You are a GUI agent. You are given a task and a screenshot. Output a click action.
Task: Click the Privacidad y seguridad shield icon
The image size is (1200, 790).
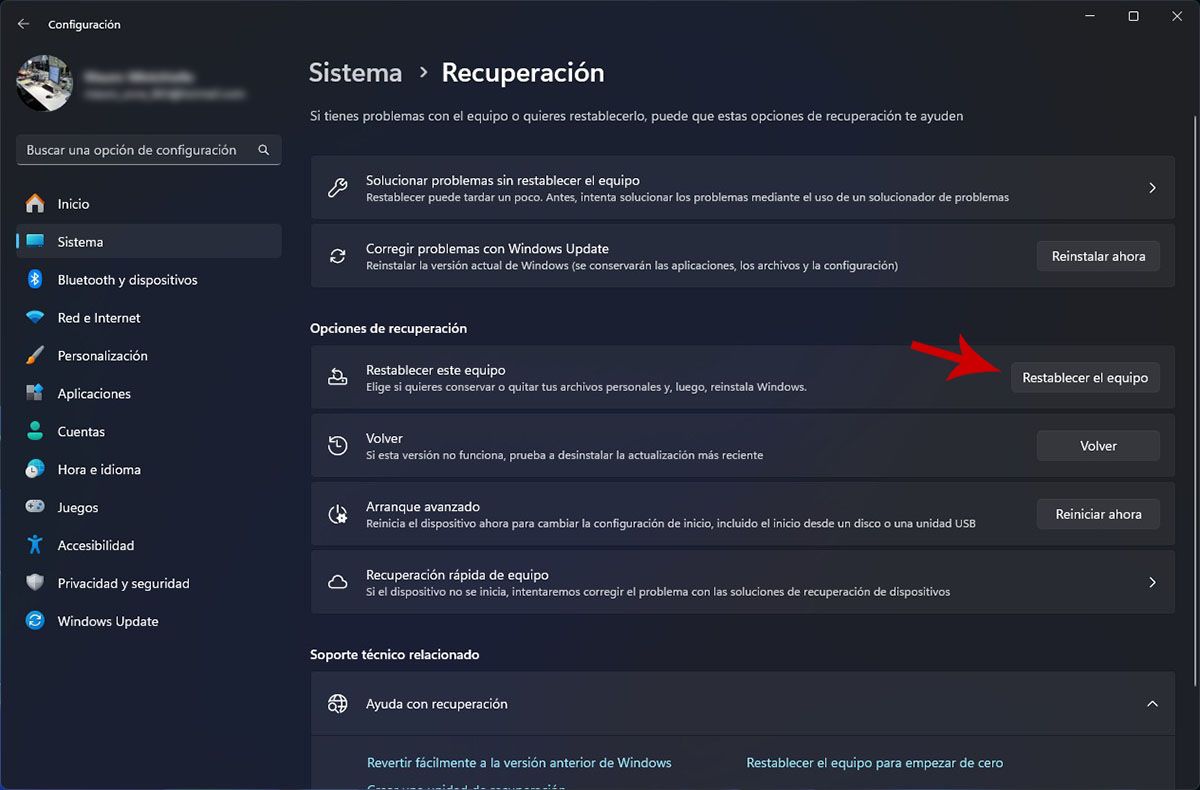(35, 583)
